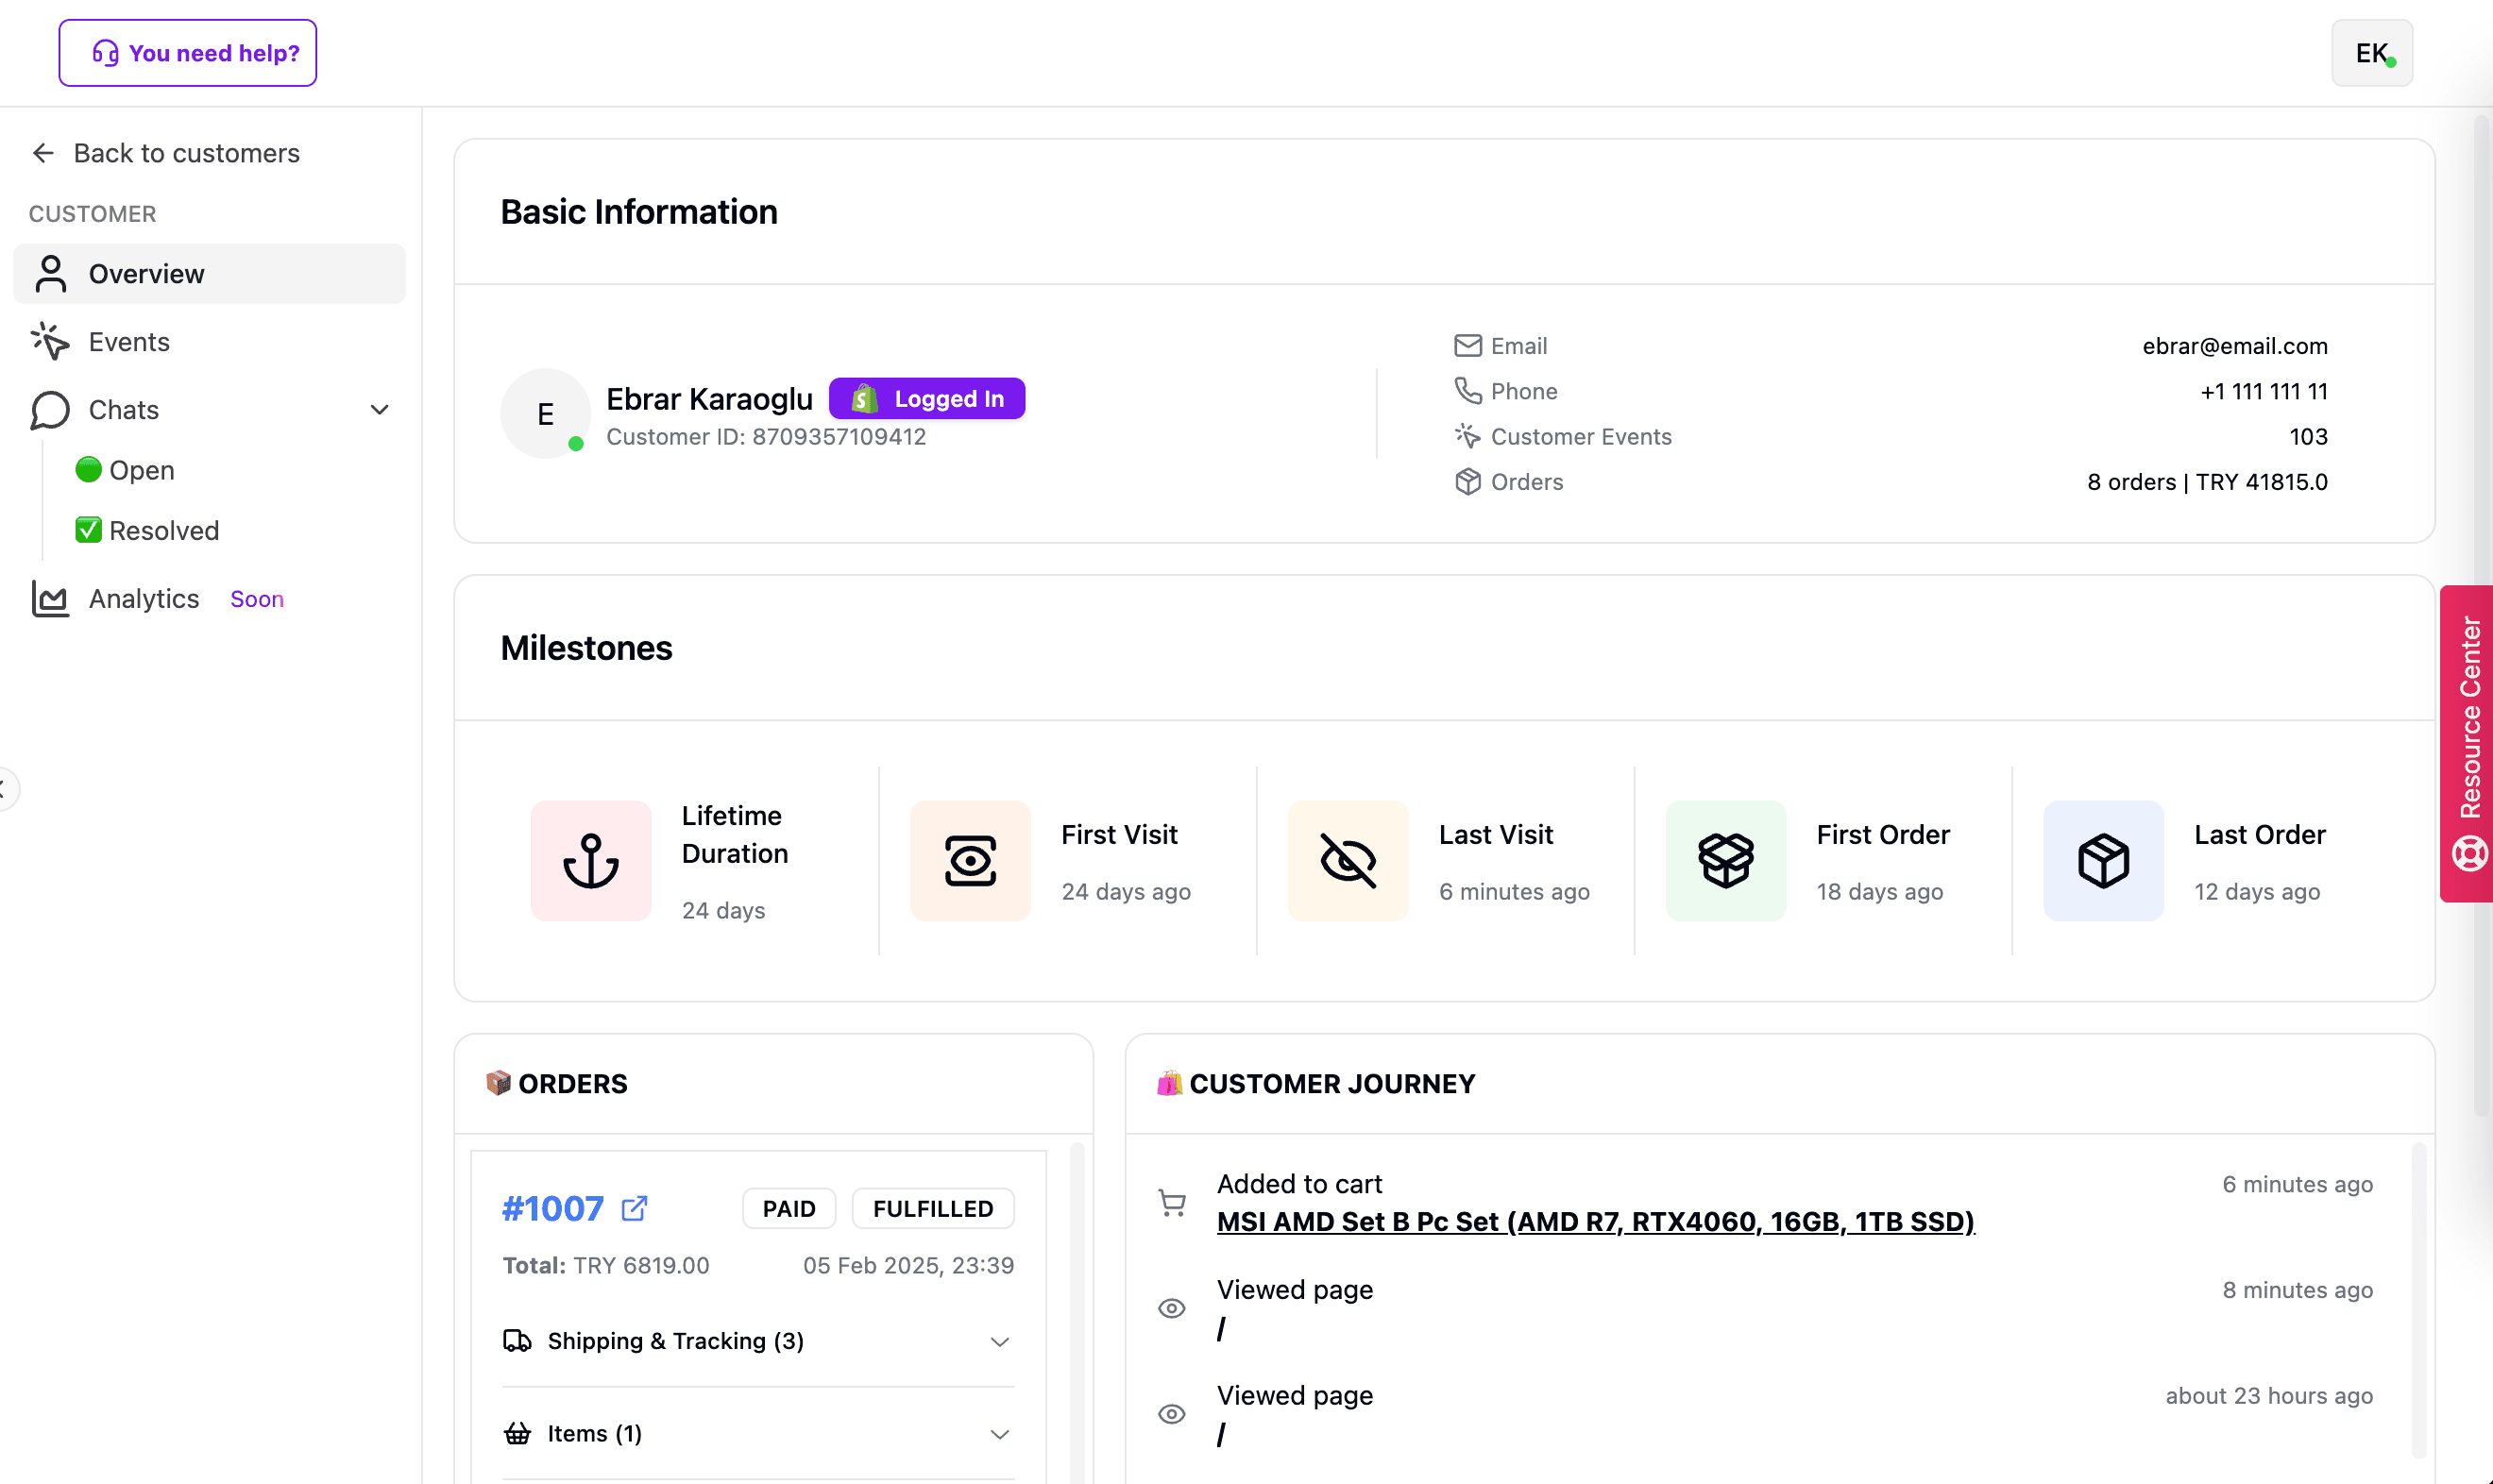Toggle visibility of Resolved chats

[164, 530]
